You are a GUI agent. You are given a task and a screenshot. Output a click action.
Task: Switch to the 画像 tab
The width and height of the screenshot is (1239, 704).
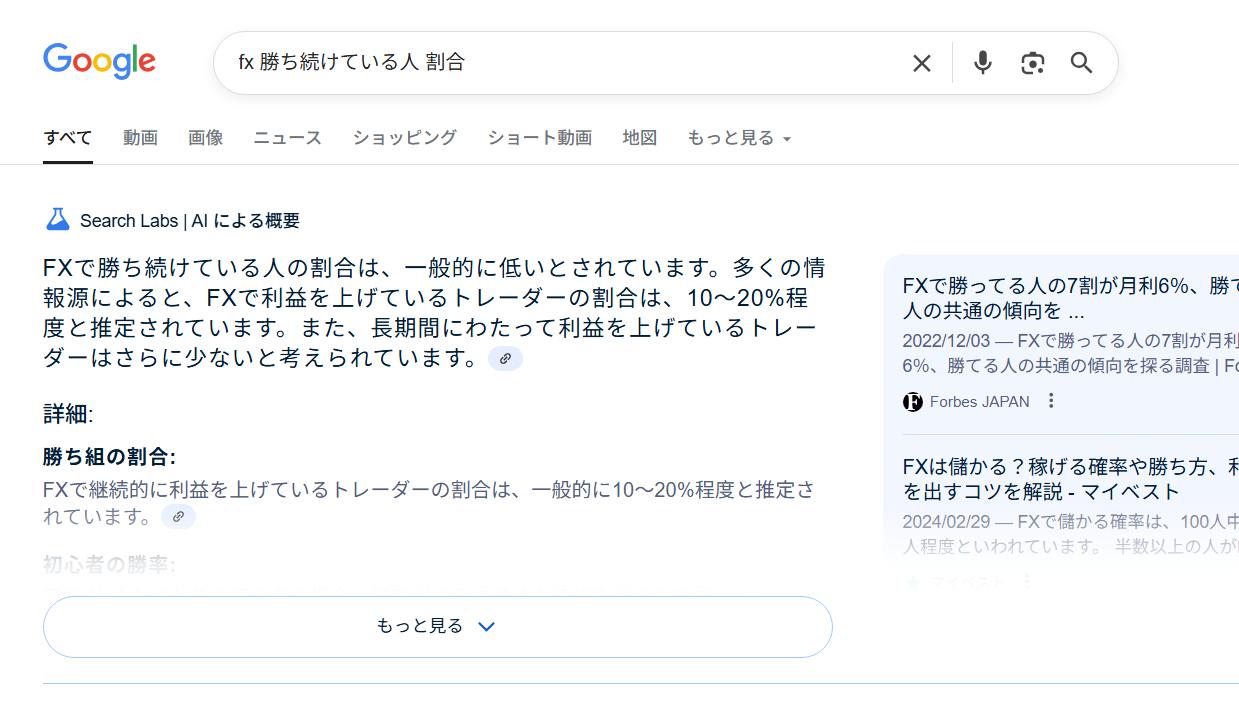(205, 138)
